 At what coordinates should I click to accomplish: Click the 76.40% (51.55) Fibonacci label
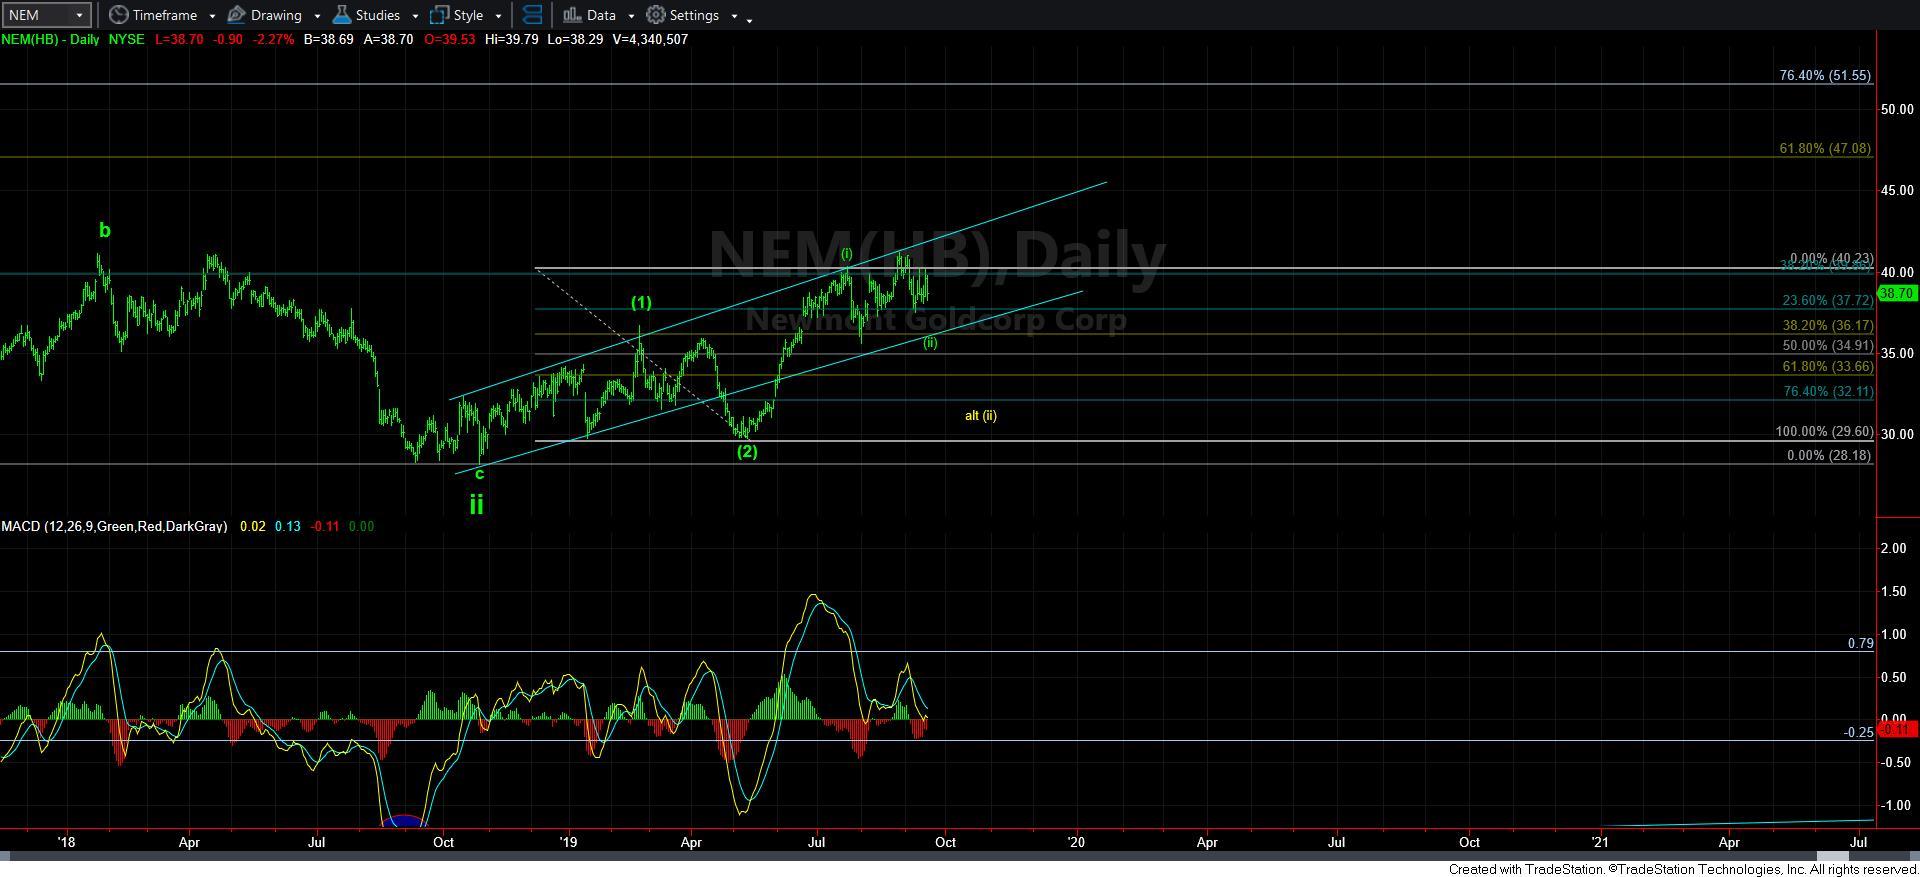click(1825, 75)
